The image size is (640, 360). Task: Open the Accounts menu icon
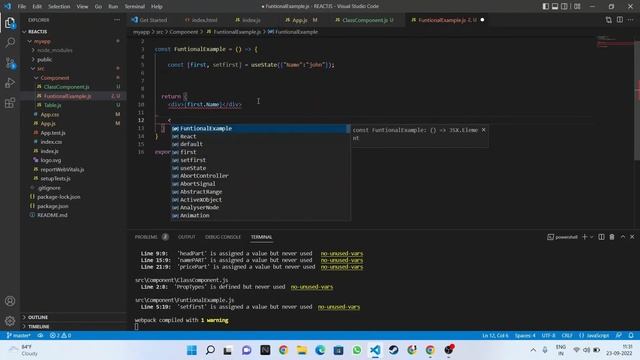coord(10,301)
